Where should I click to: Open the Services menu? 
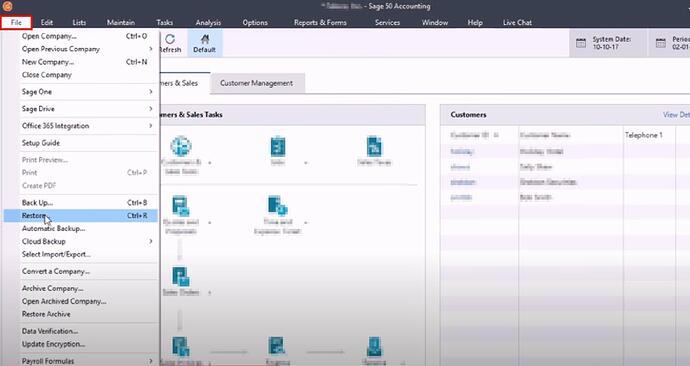tap(387, 22)
